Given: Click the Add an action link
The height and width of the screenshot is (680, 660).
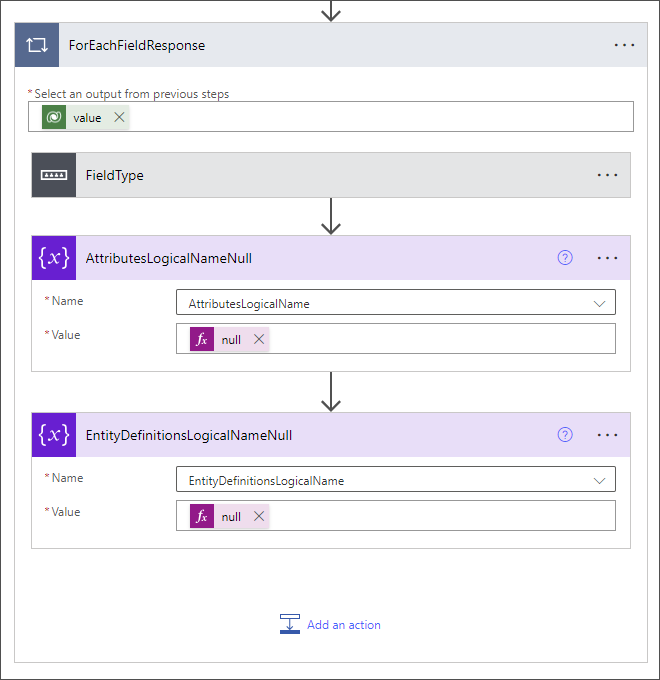Looking at the screenshot, I should [x=344, y=625].
